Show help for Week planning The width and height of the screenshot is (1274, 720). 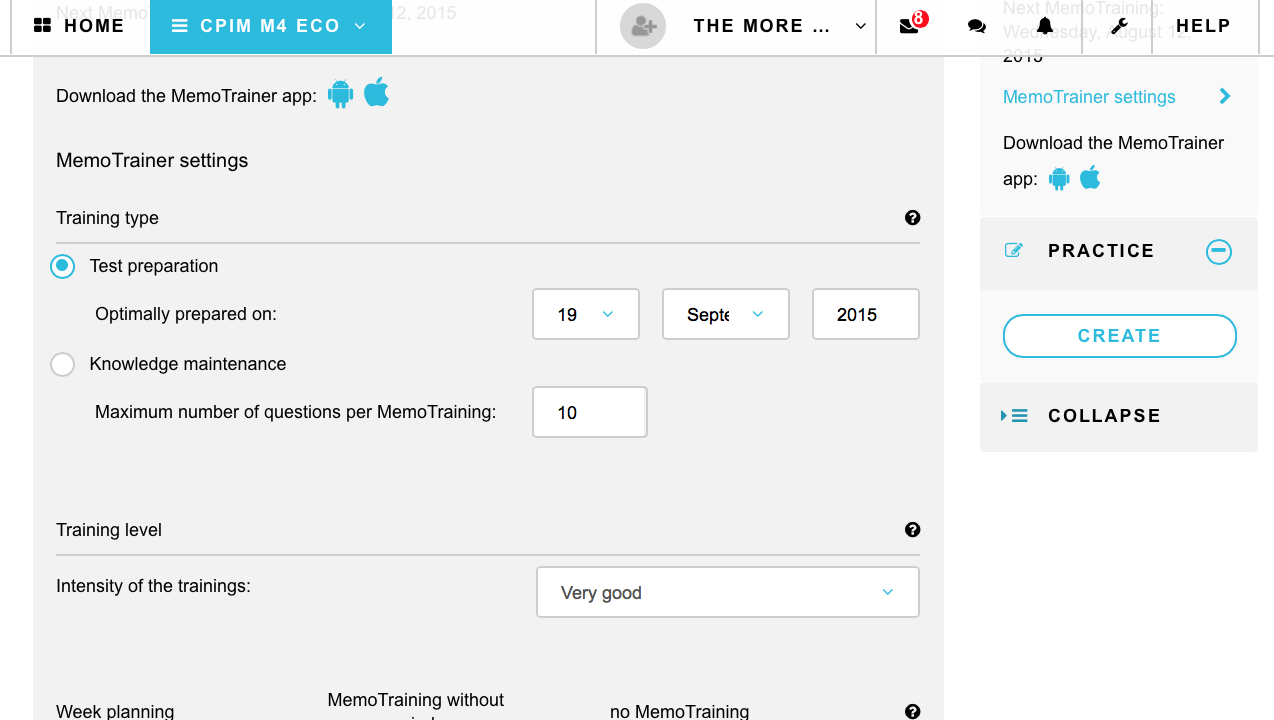(x=912, y=712)
